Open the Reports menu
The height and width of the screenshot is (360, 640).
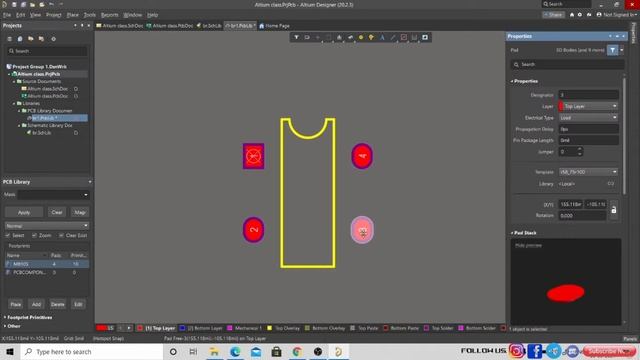click(109, 15)
